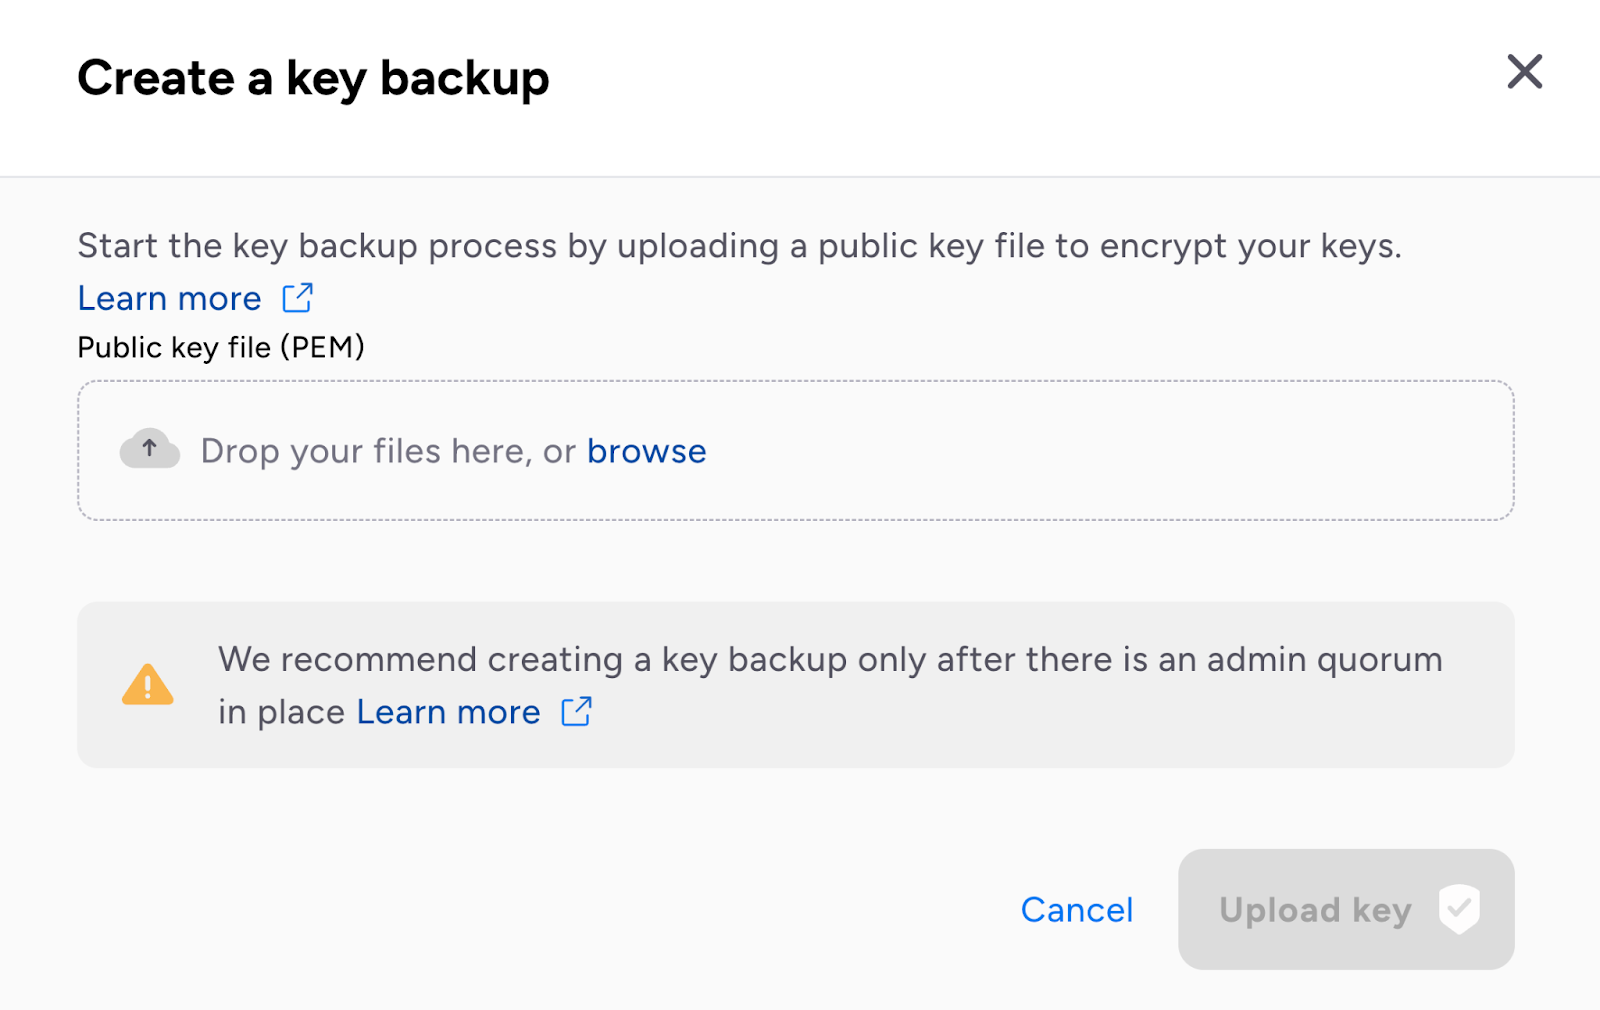Click the external link icon beside top Learn more

click(298, 298)
